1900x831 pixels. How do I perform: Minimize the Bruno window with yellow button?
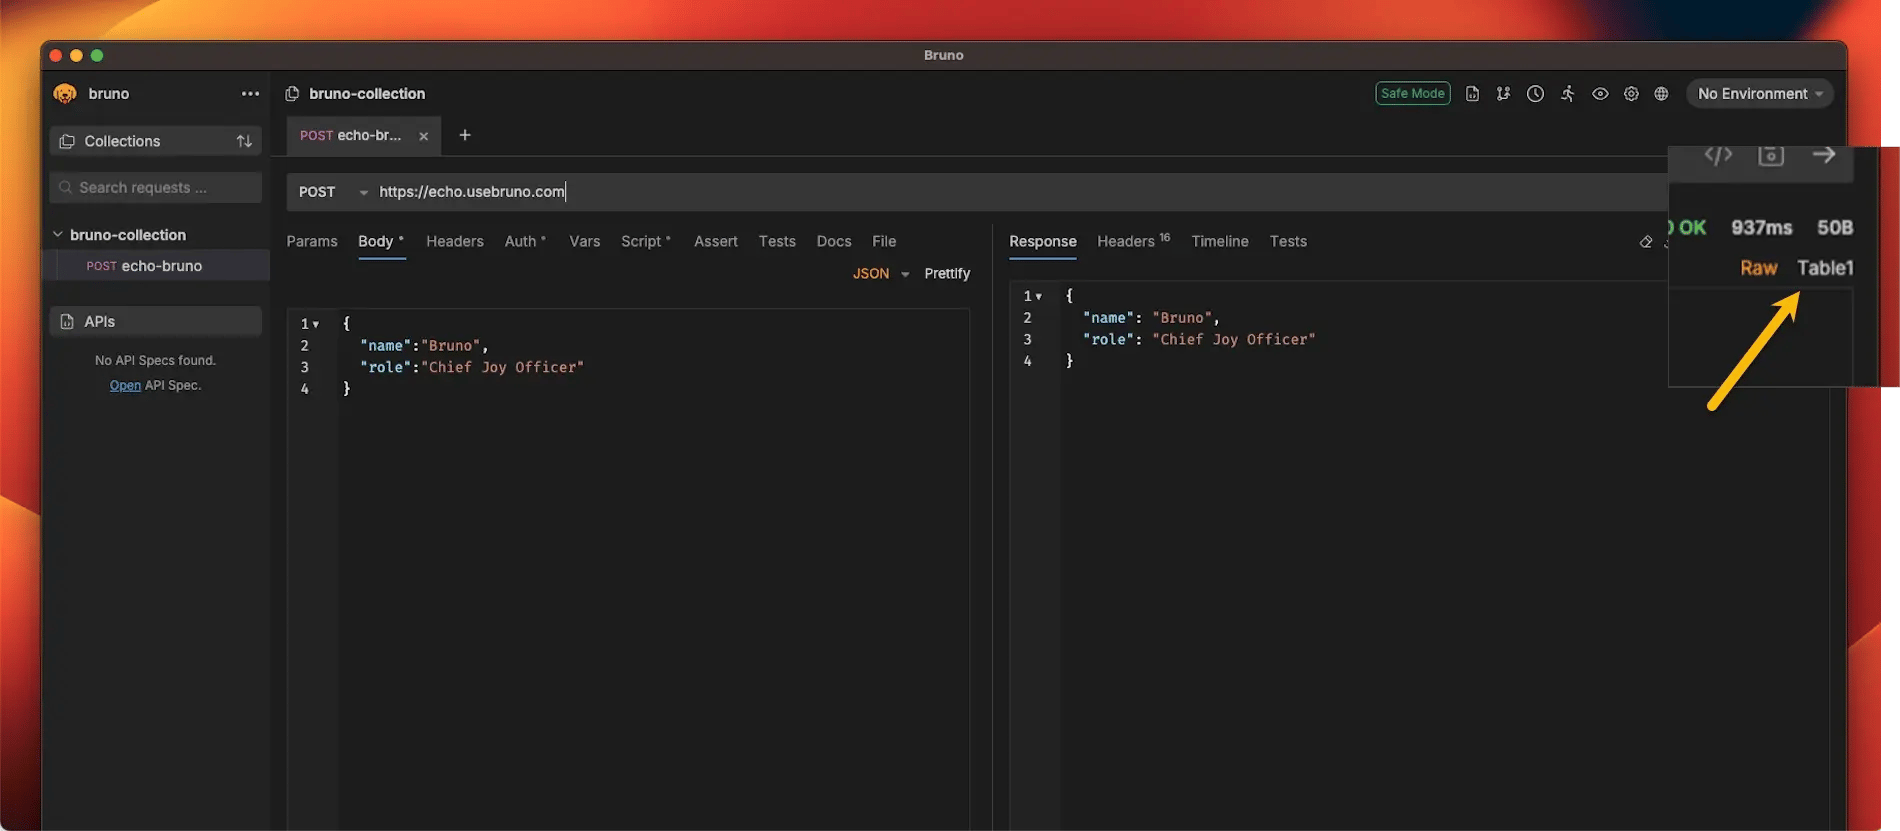pos(76,56)
